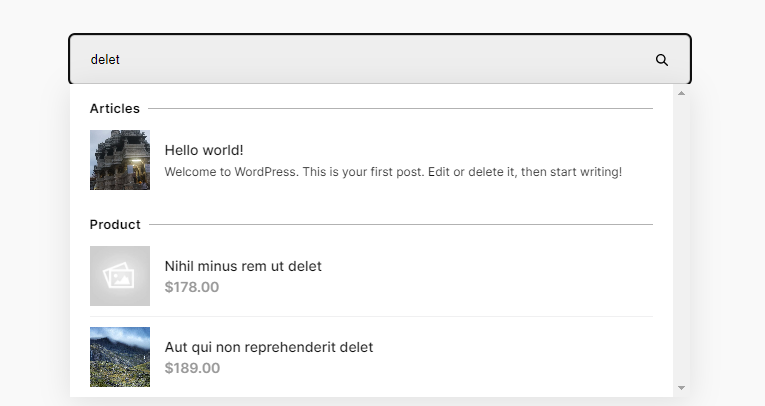Click the Articles section heading
The image size is (765, 406).
coord(115,108)
